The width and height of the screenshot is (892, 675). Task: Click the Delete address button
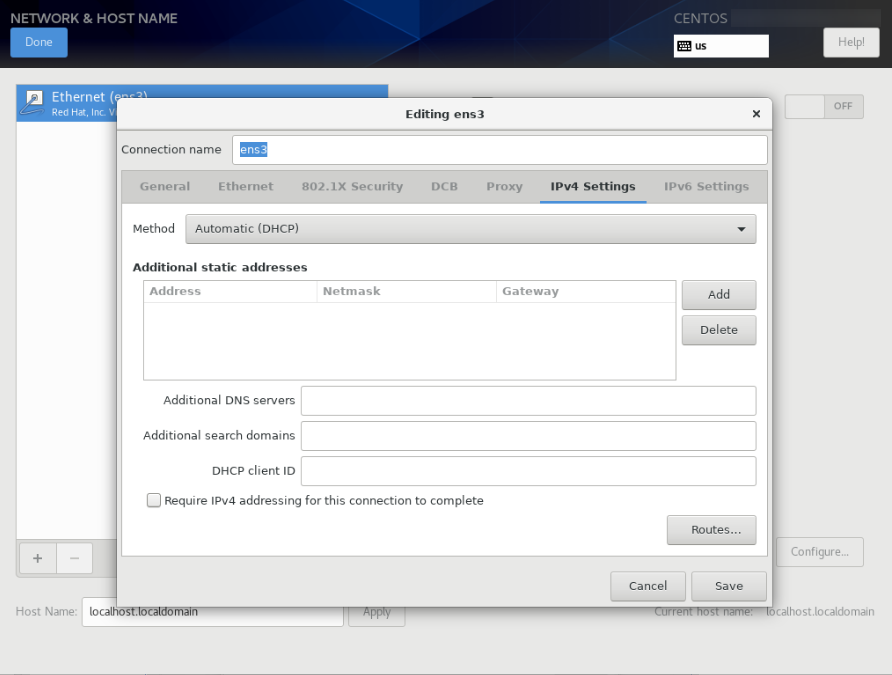tap(719, 330)
